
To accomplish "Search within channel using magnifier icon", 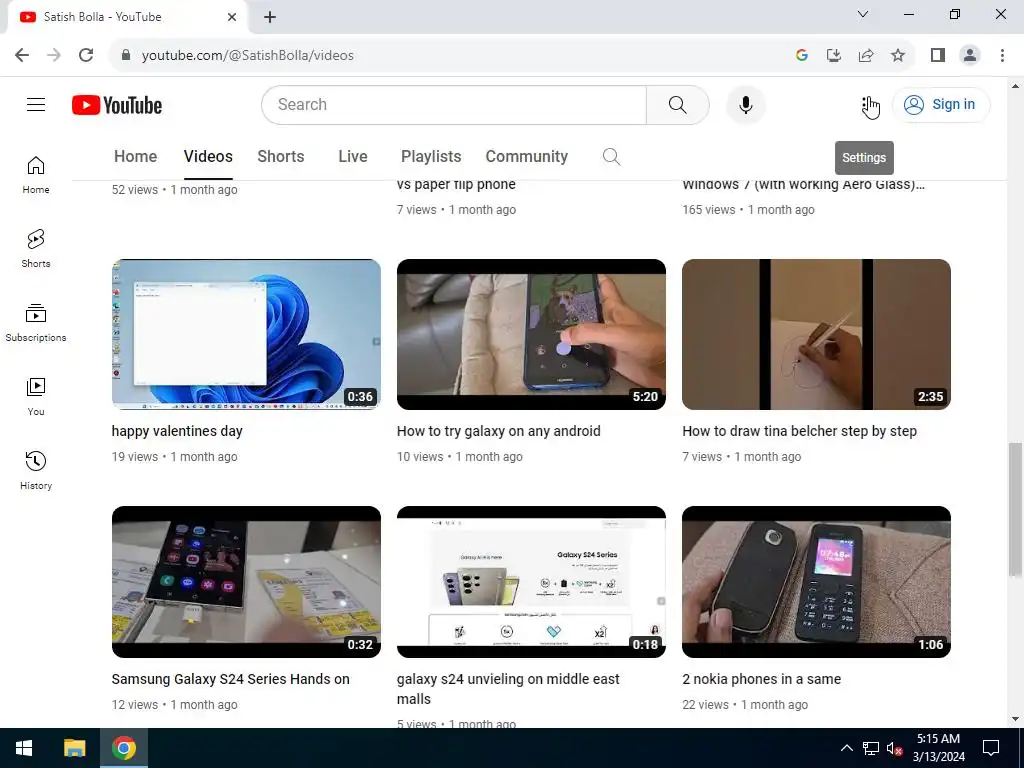I will [x=611, y=157].
